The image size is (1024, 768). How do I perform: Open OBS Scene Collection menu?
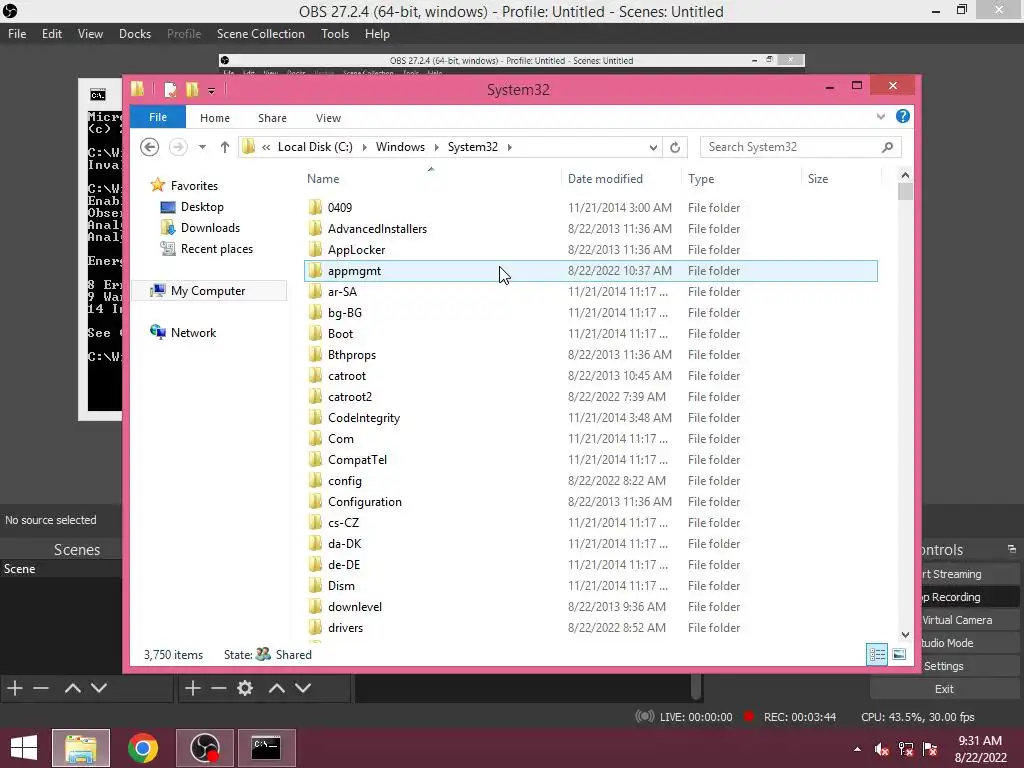pos(261,34)
